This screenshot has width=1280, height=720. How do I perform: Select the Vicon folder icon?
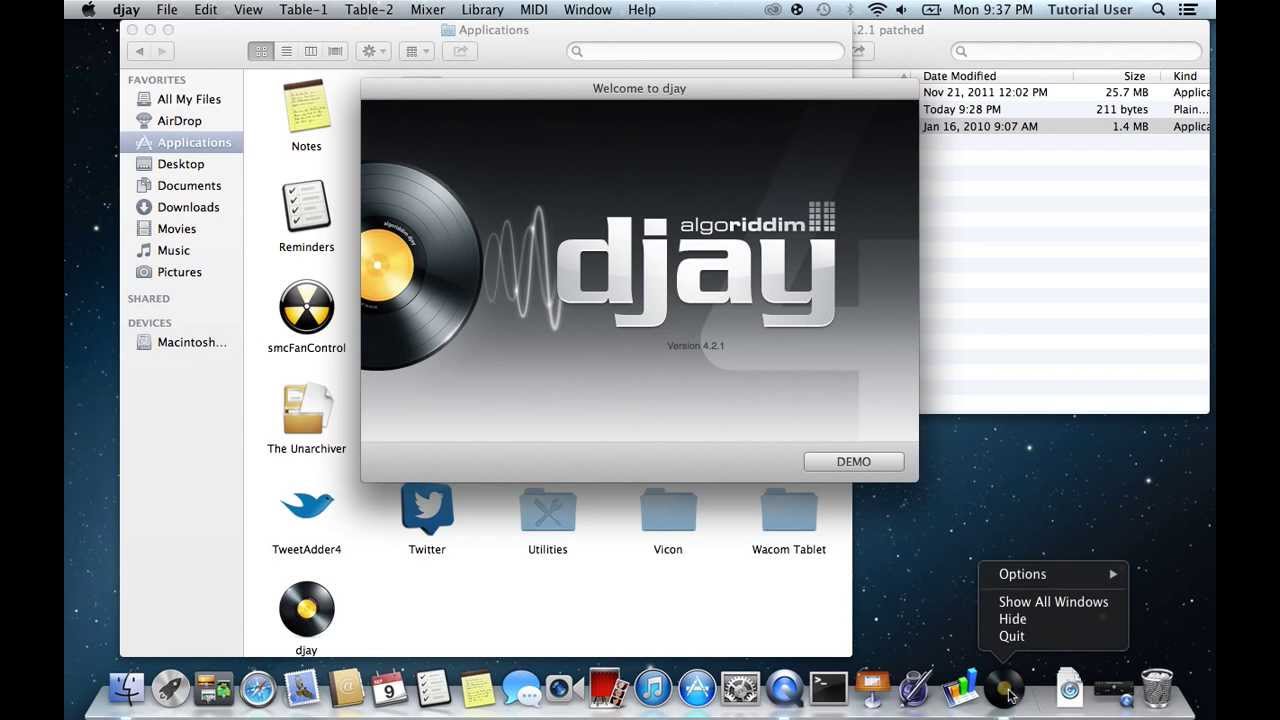[668, 510]
